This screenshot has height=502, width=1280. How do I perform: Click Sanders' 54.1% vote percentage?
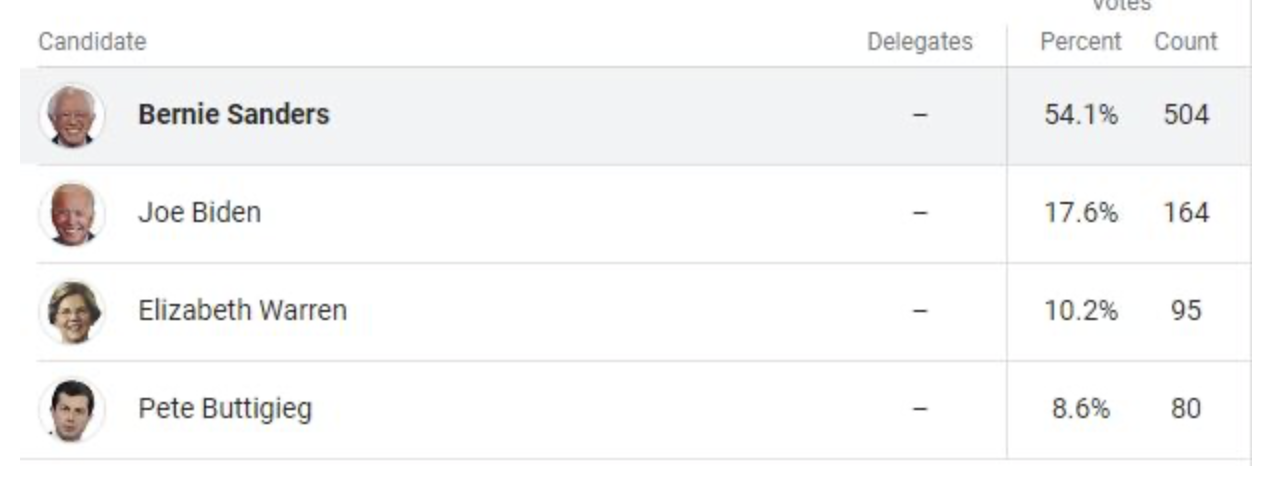pos(1081,115)
